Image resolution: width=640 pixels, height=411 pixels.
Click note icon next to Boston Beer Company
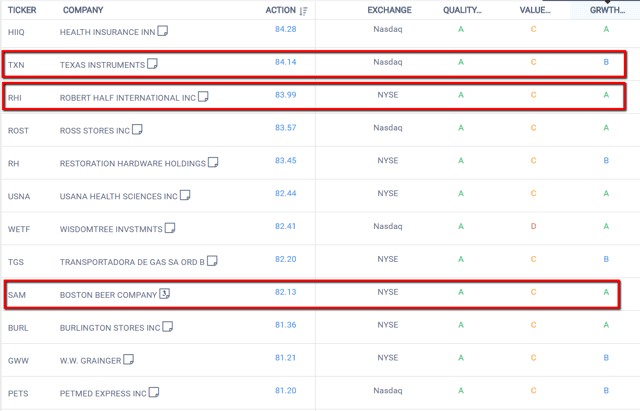[x=165, y=294]
